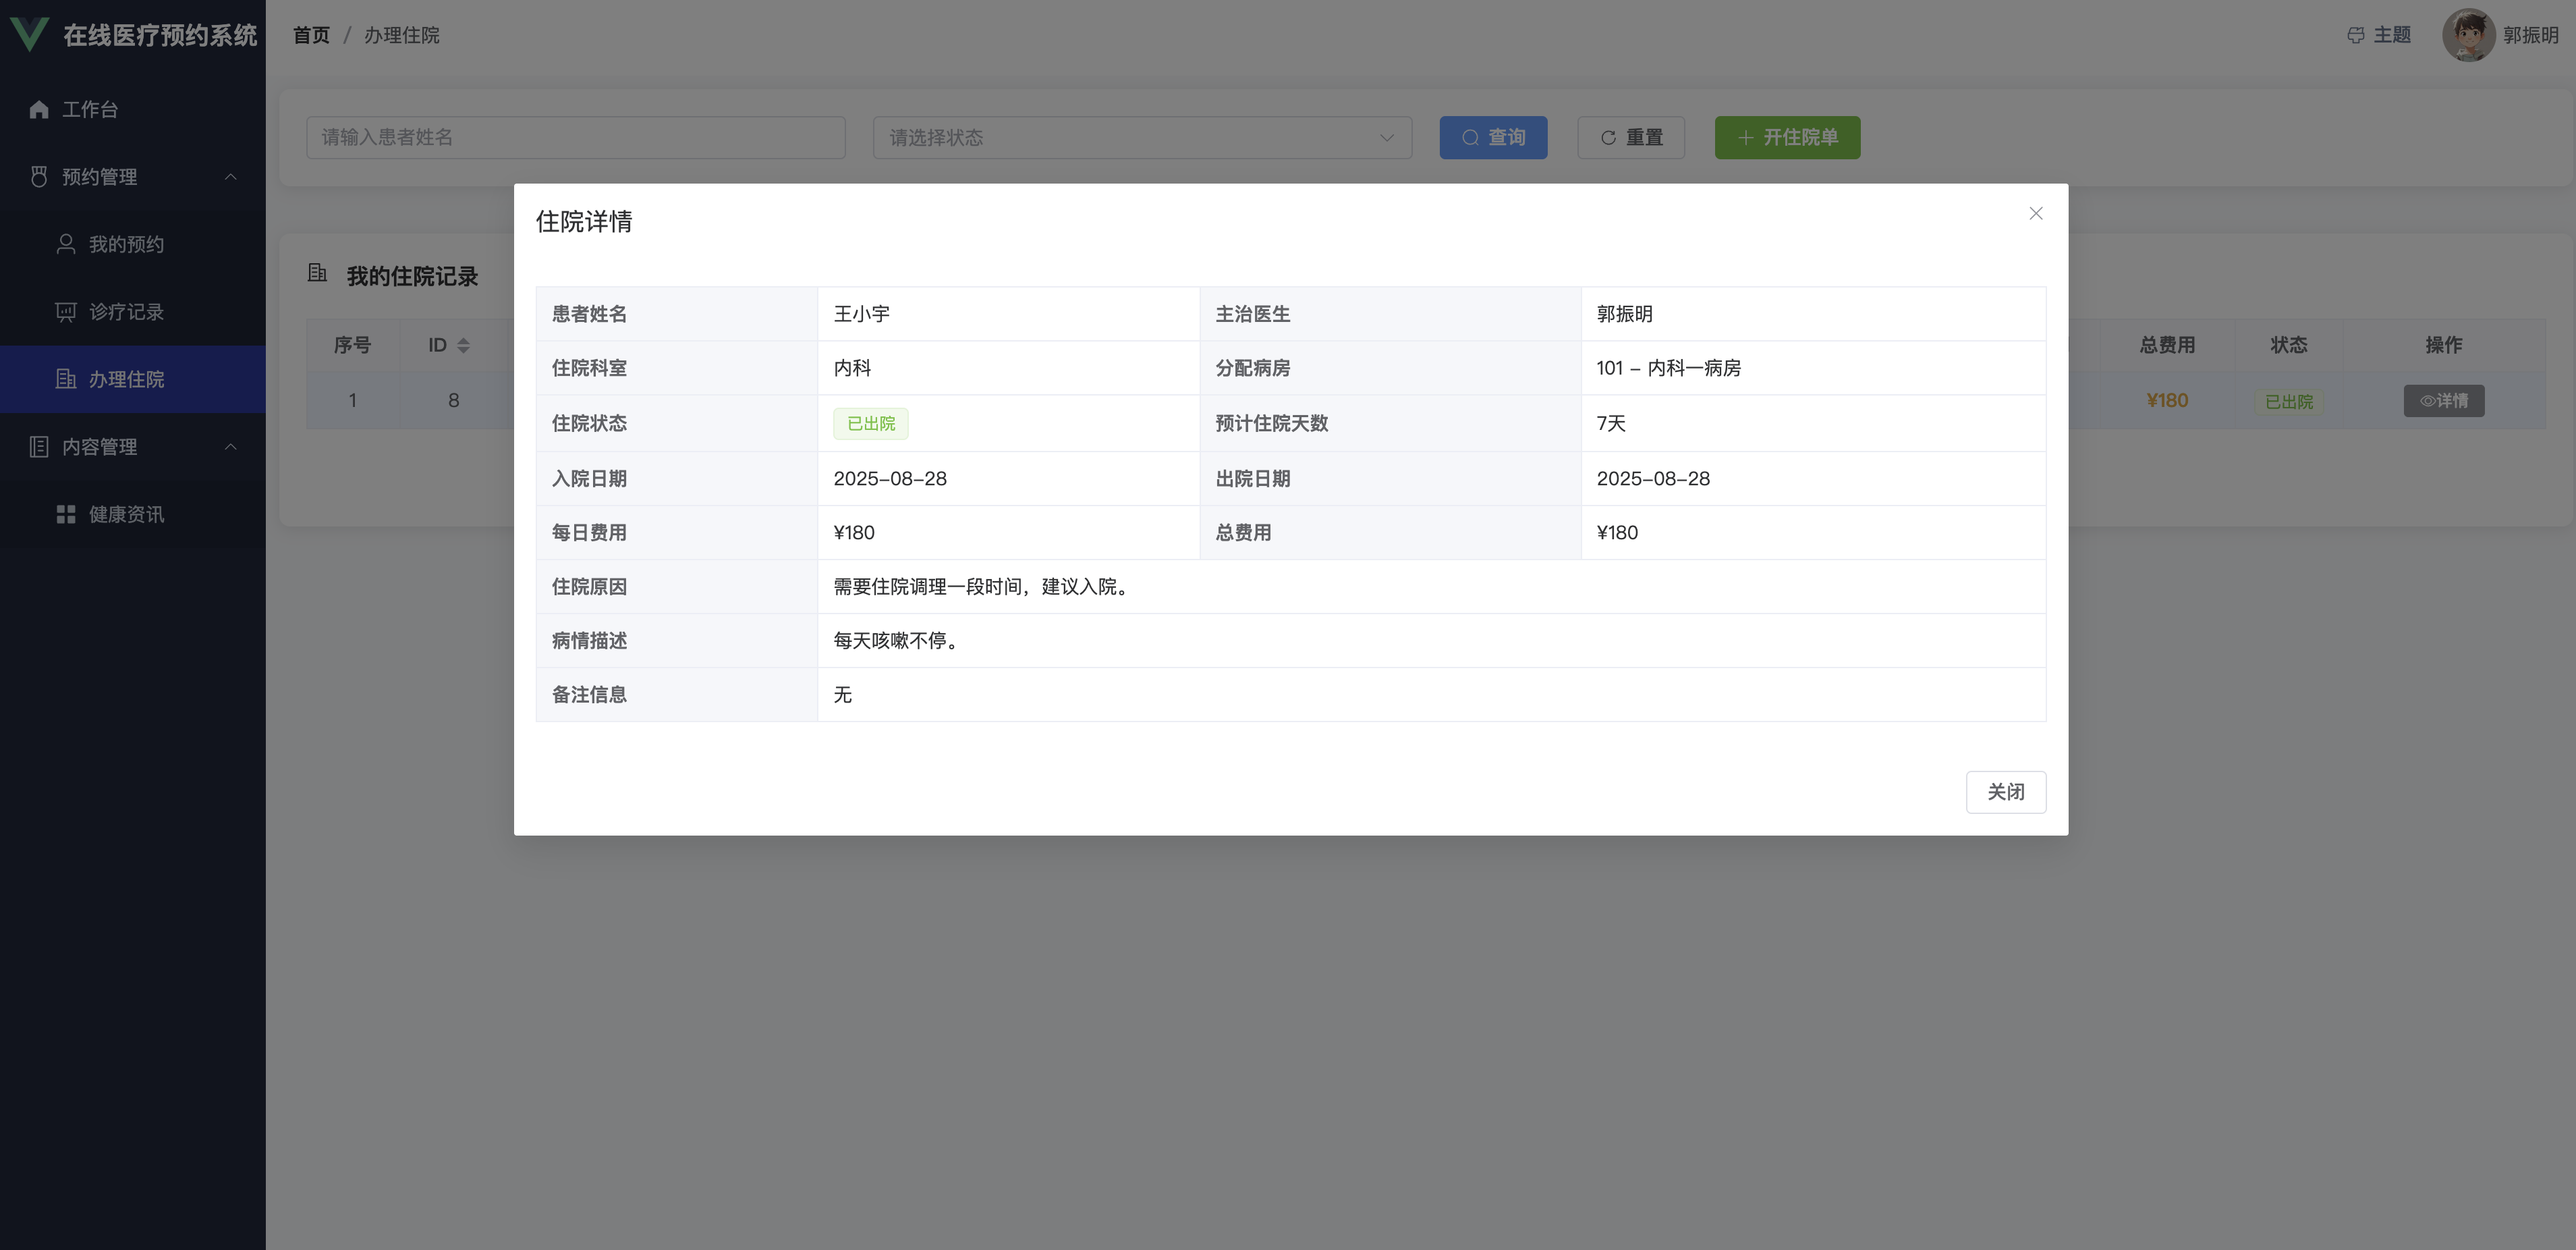
Task: Click the eye 详情 button in the row
Action: (x=2443, y=401)
